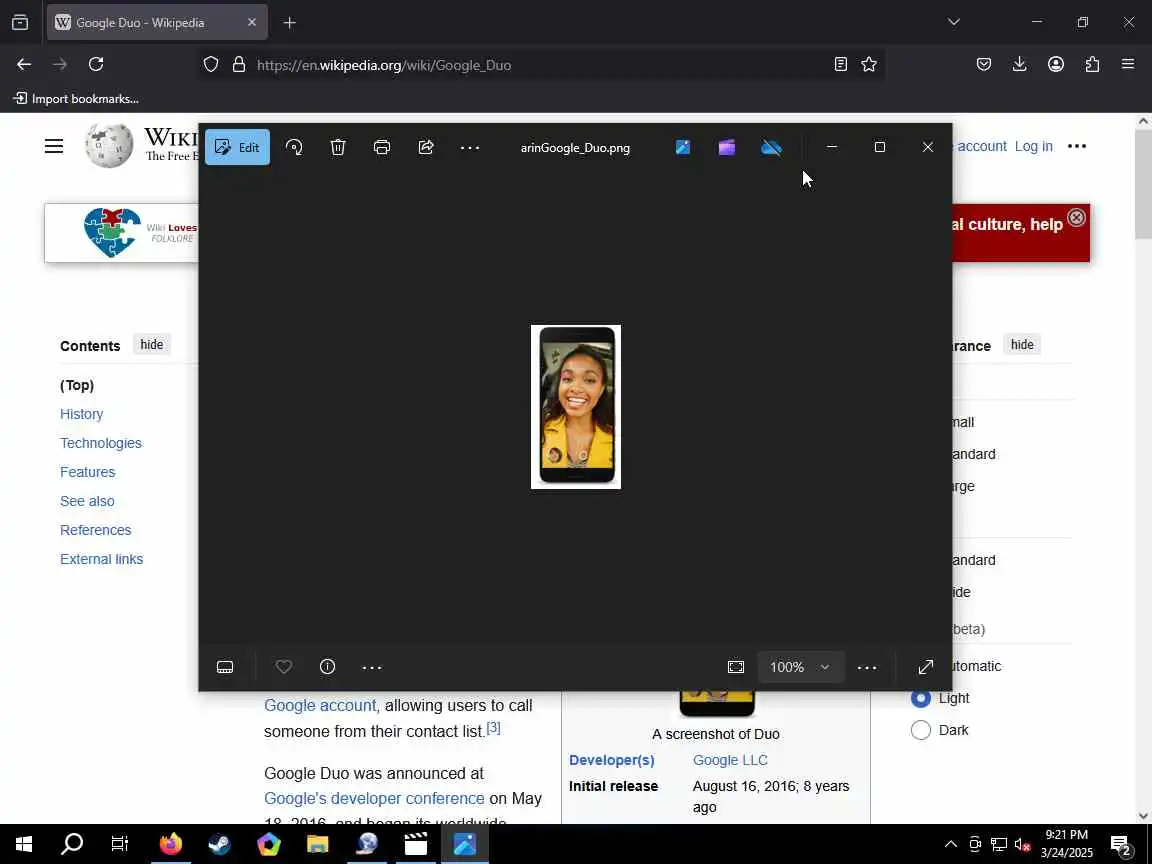The height and width of the screenshot is (864, 1152).
Task: Jump to the References section
Action: tap(96, 530)
